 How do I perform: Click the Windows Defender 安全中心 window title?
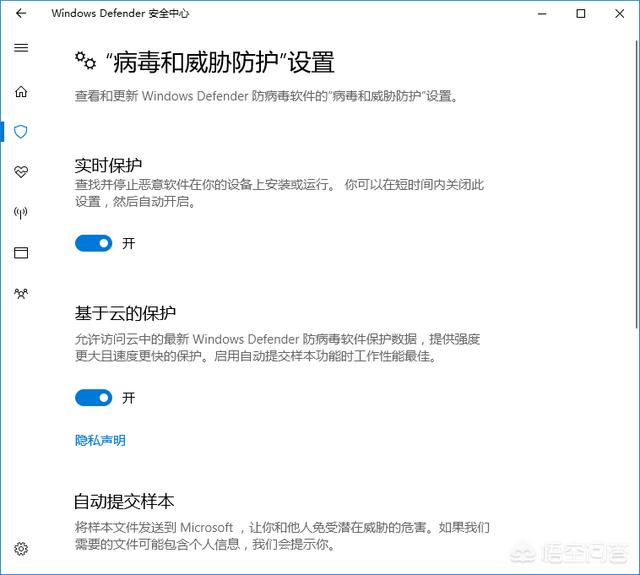click(x=120, y=13)
